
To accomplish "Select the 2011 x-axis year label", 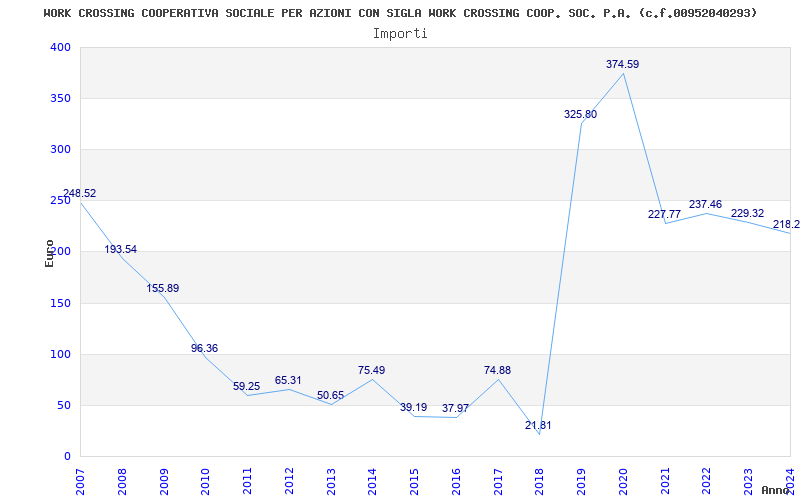I will [x=247, y=481].
